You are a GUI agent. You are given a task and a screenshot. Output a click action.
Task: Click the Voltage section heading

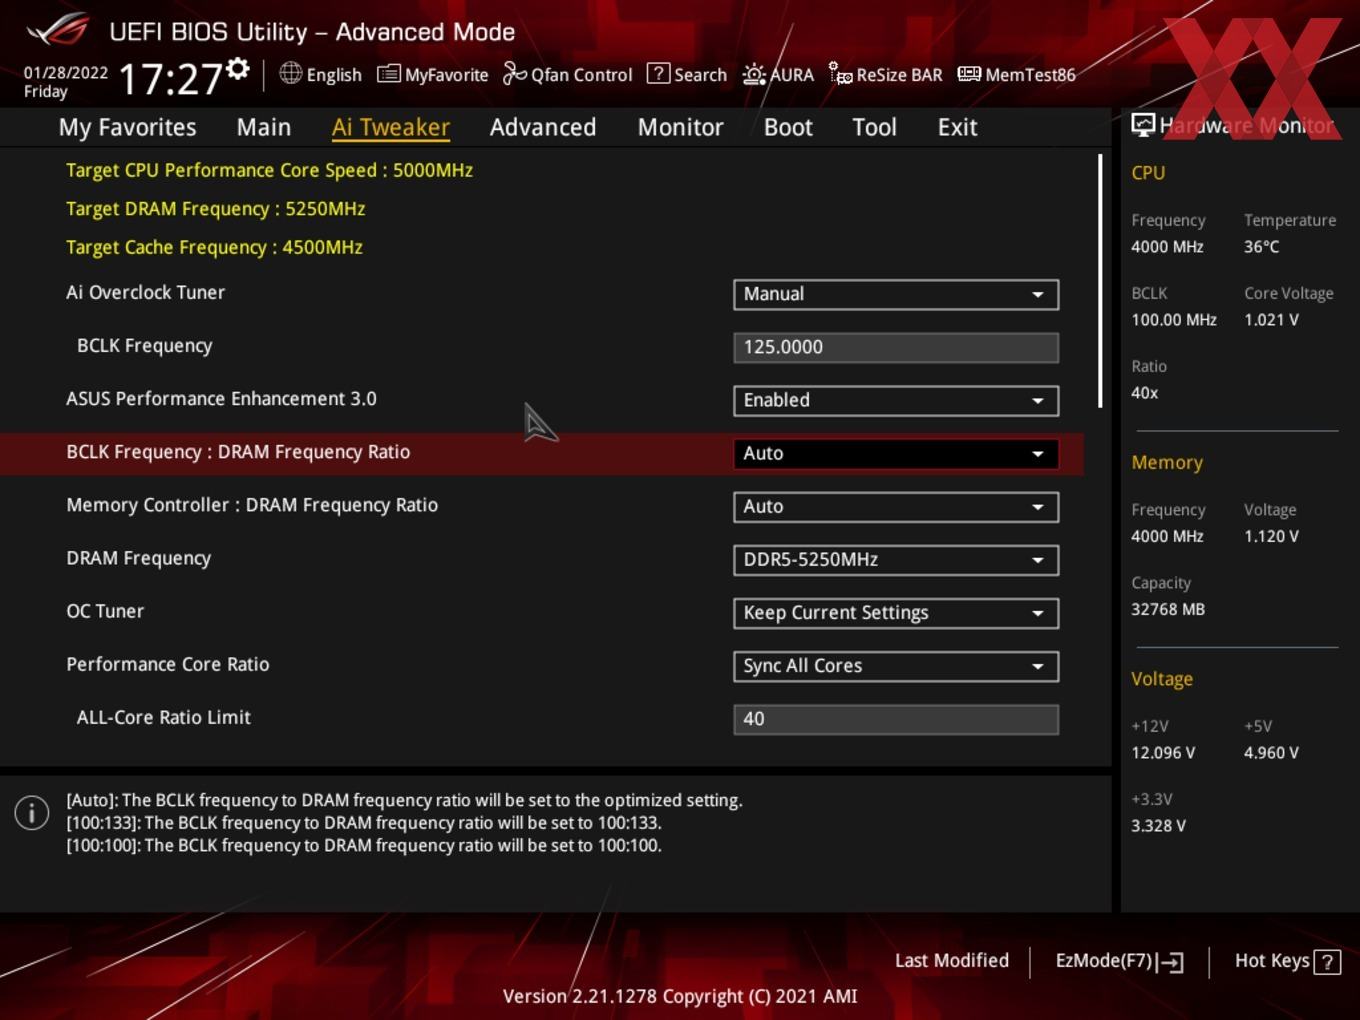coord(1162,678)
